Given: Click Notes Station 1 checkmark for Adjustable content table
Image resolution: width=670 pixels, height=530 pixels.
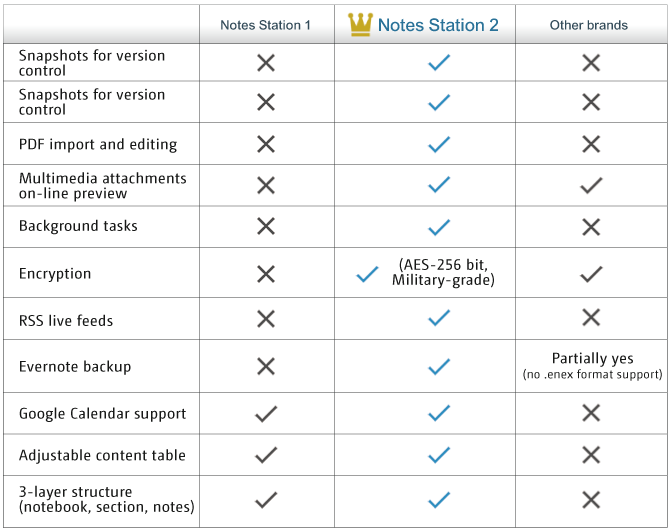Looking at the screenshot, I should coord(265,455).
